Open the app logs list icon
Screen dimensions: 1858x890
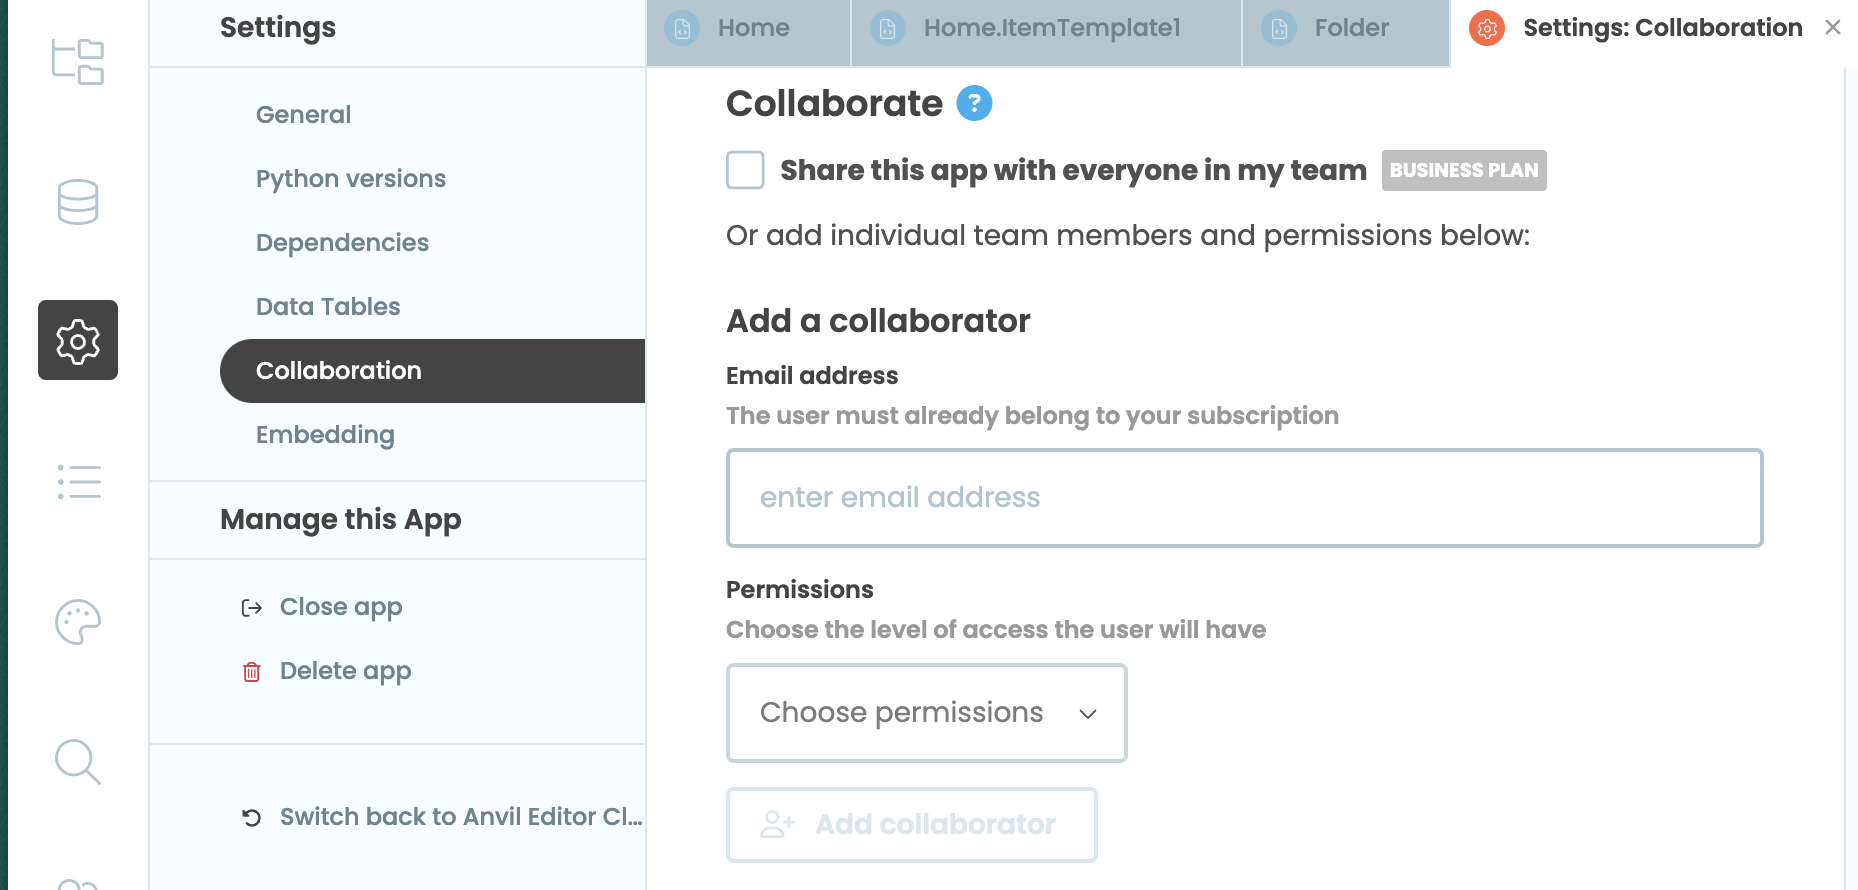pos(78,483)
